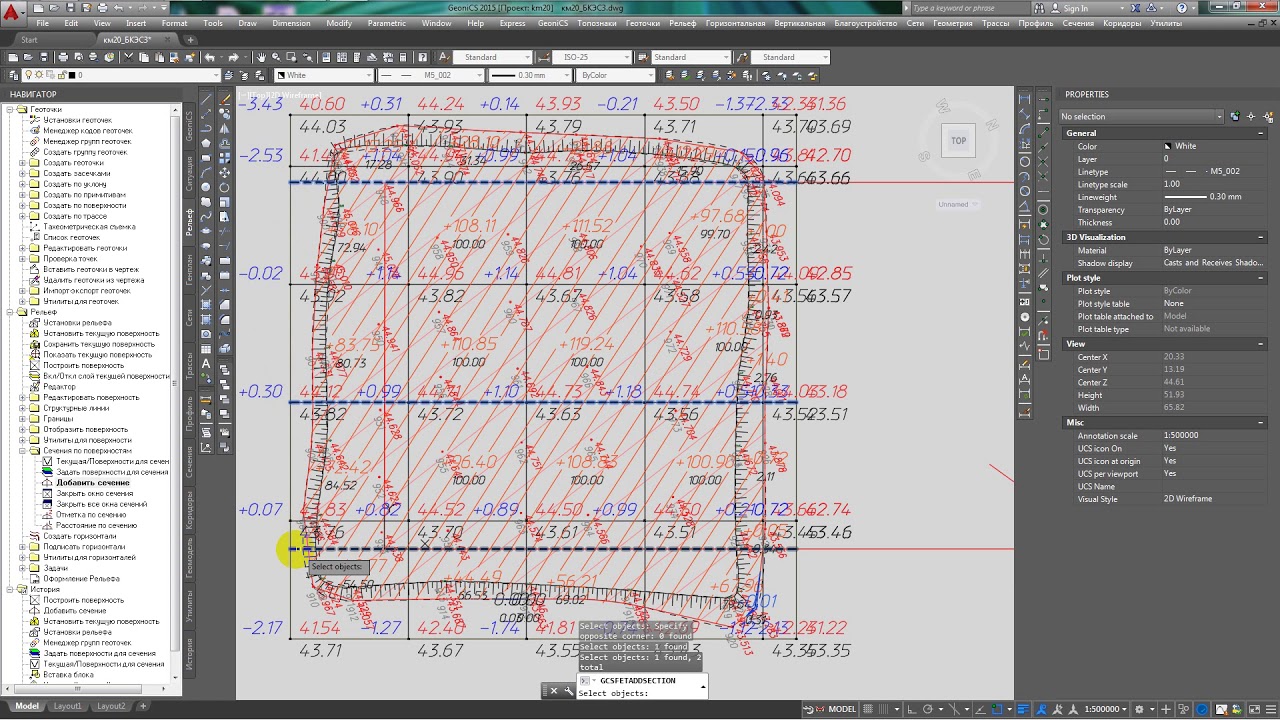The height and width of the screenshot is (720, 1280).
Task: Click the Erase tool icon
Action: [225, 100]
